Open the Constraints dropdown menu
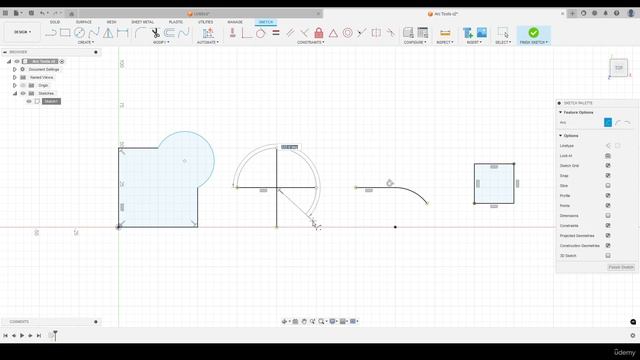Image resolution: width=640 pixels, height=360 pixels. 311,42
